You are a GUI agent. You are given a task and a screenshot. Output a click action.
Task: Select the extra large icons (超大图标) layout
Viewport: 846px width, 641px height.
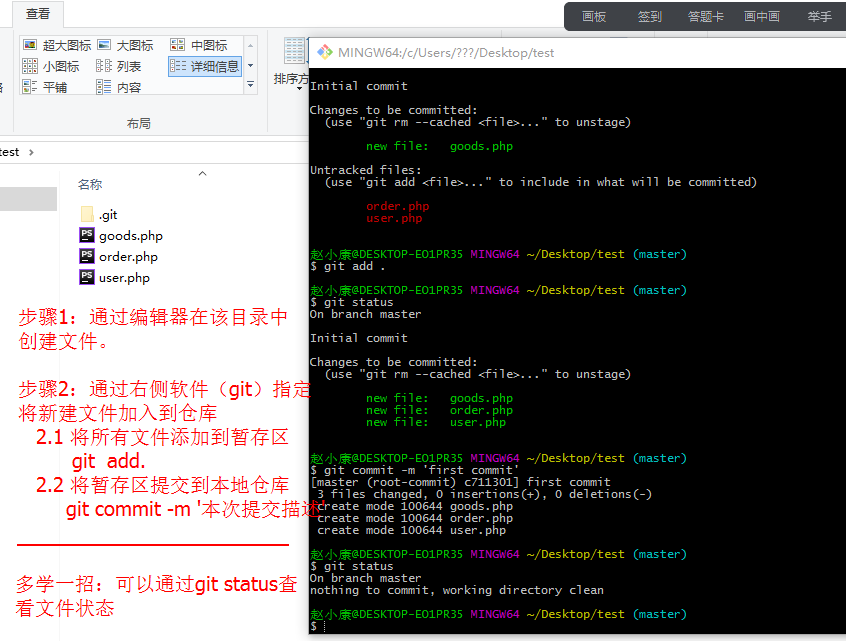tap(57, 45)
